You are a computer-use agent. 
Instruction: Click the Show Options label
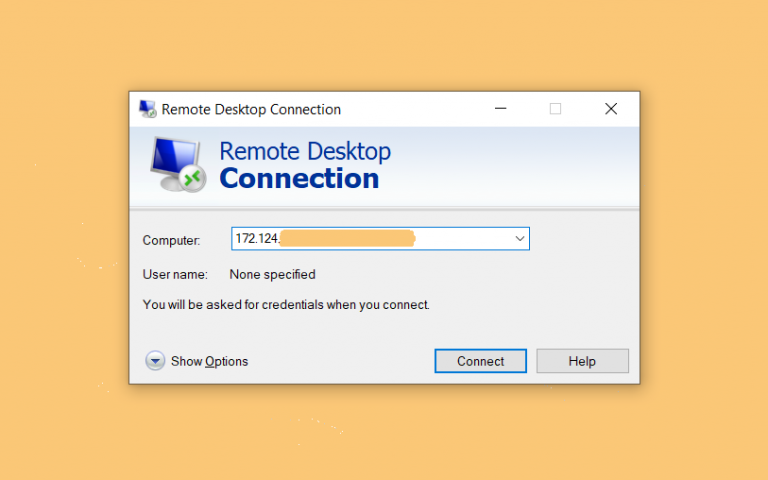209,361
